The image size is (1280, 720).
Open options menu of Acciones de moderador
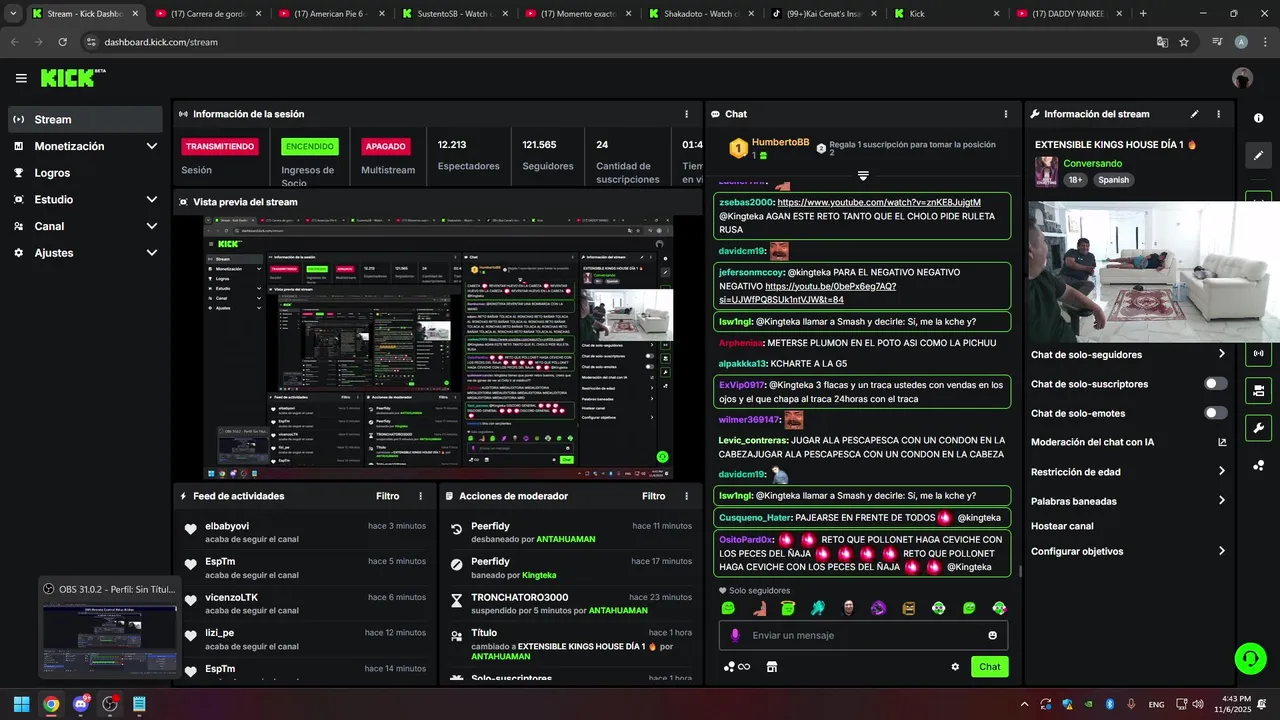coord(686,496)
